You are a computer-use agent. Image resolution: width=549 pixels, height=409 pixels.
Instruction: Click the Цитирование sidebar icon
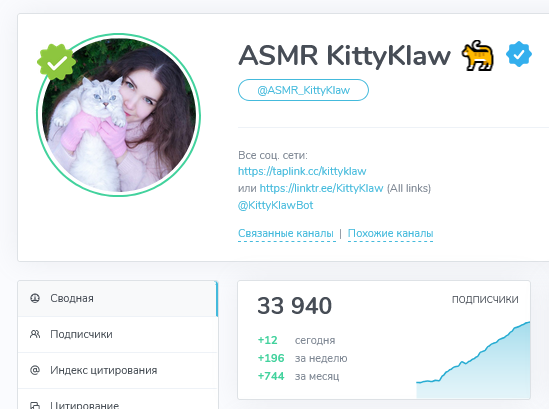tap(35, 405)
